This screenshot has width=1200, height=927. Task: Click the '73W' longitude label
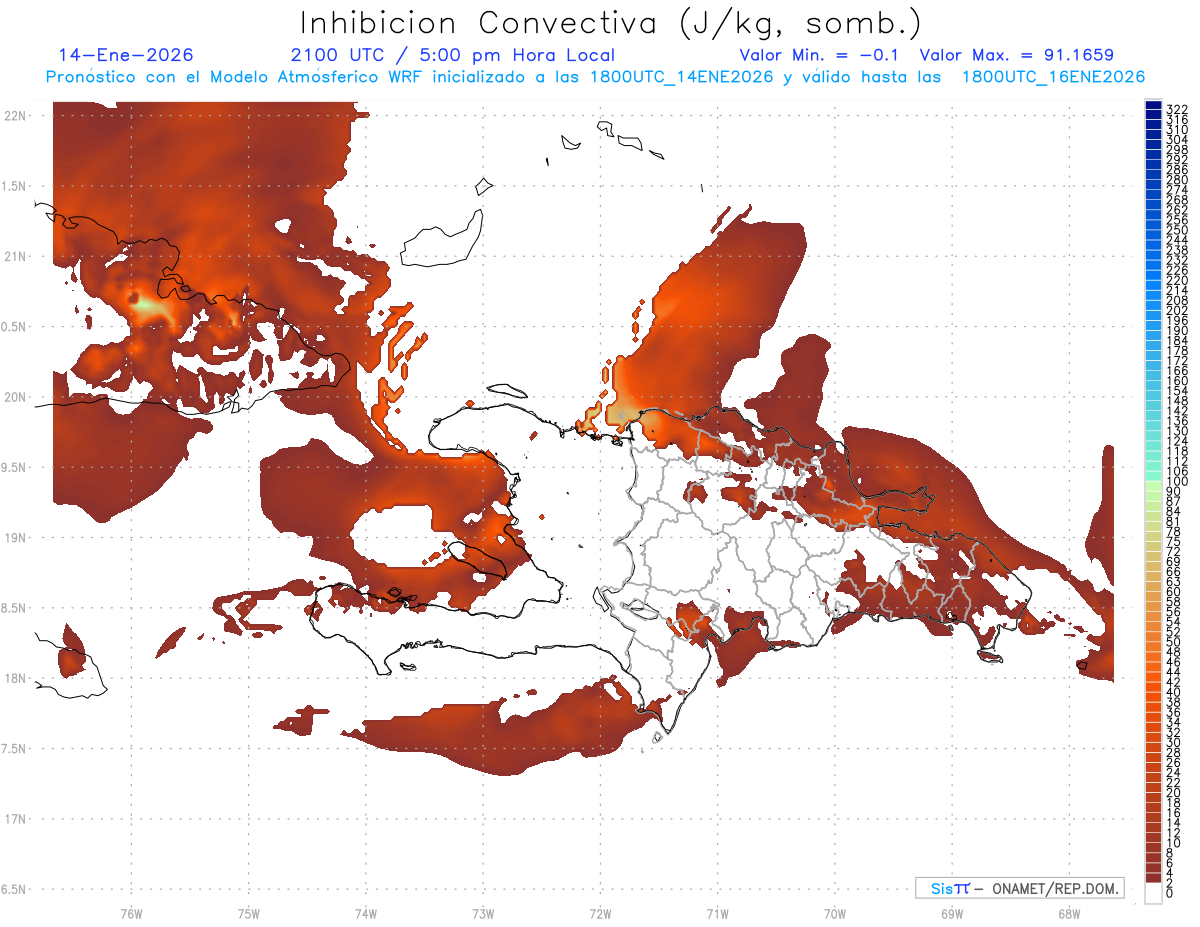click(x=483, y=913)
